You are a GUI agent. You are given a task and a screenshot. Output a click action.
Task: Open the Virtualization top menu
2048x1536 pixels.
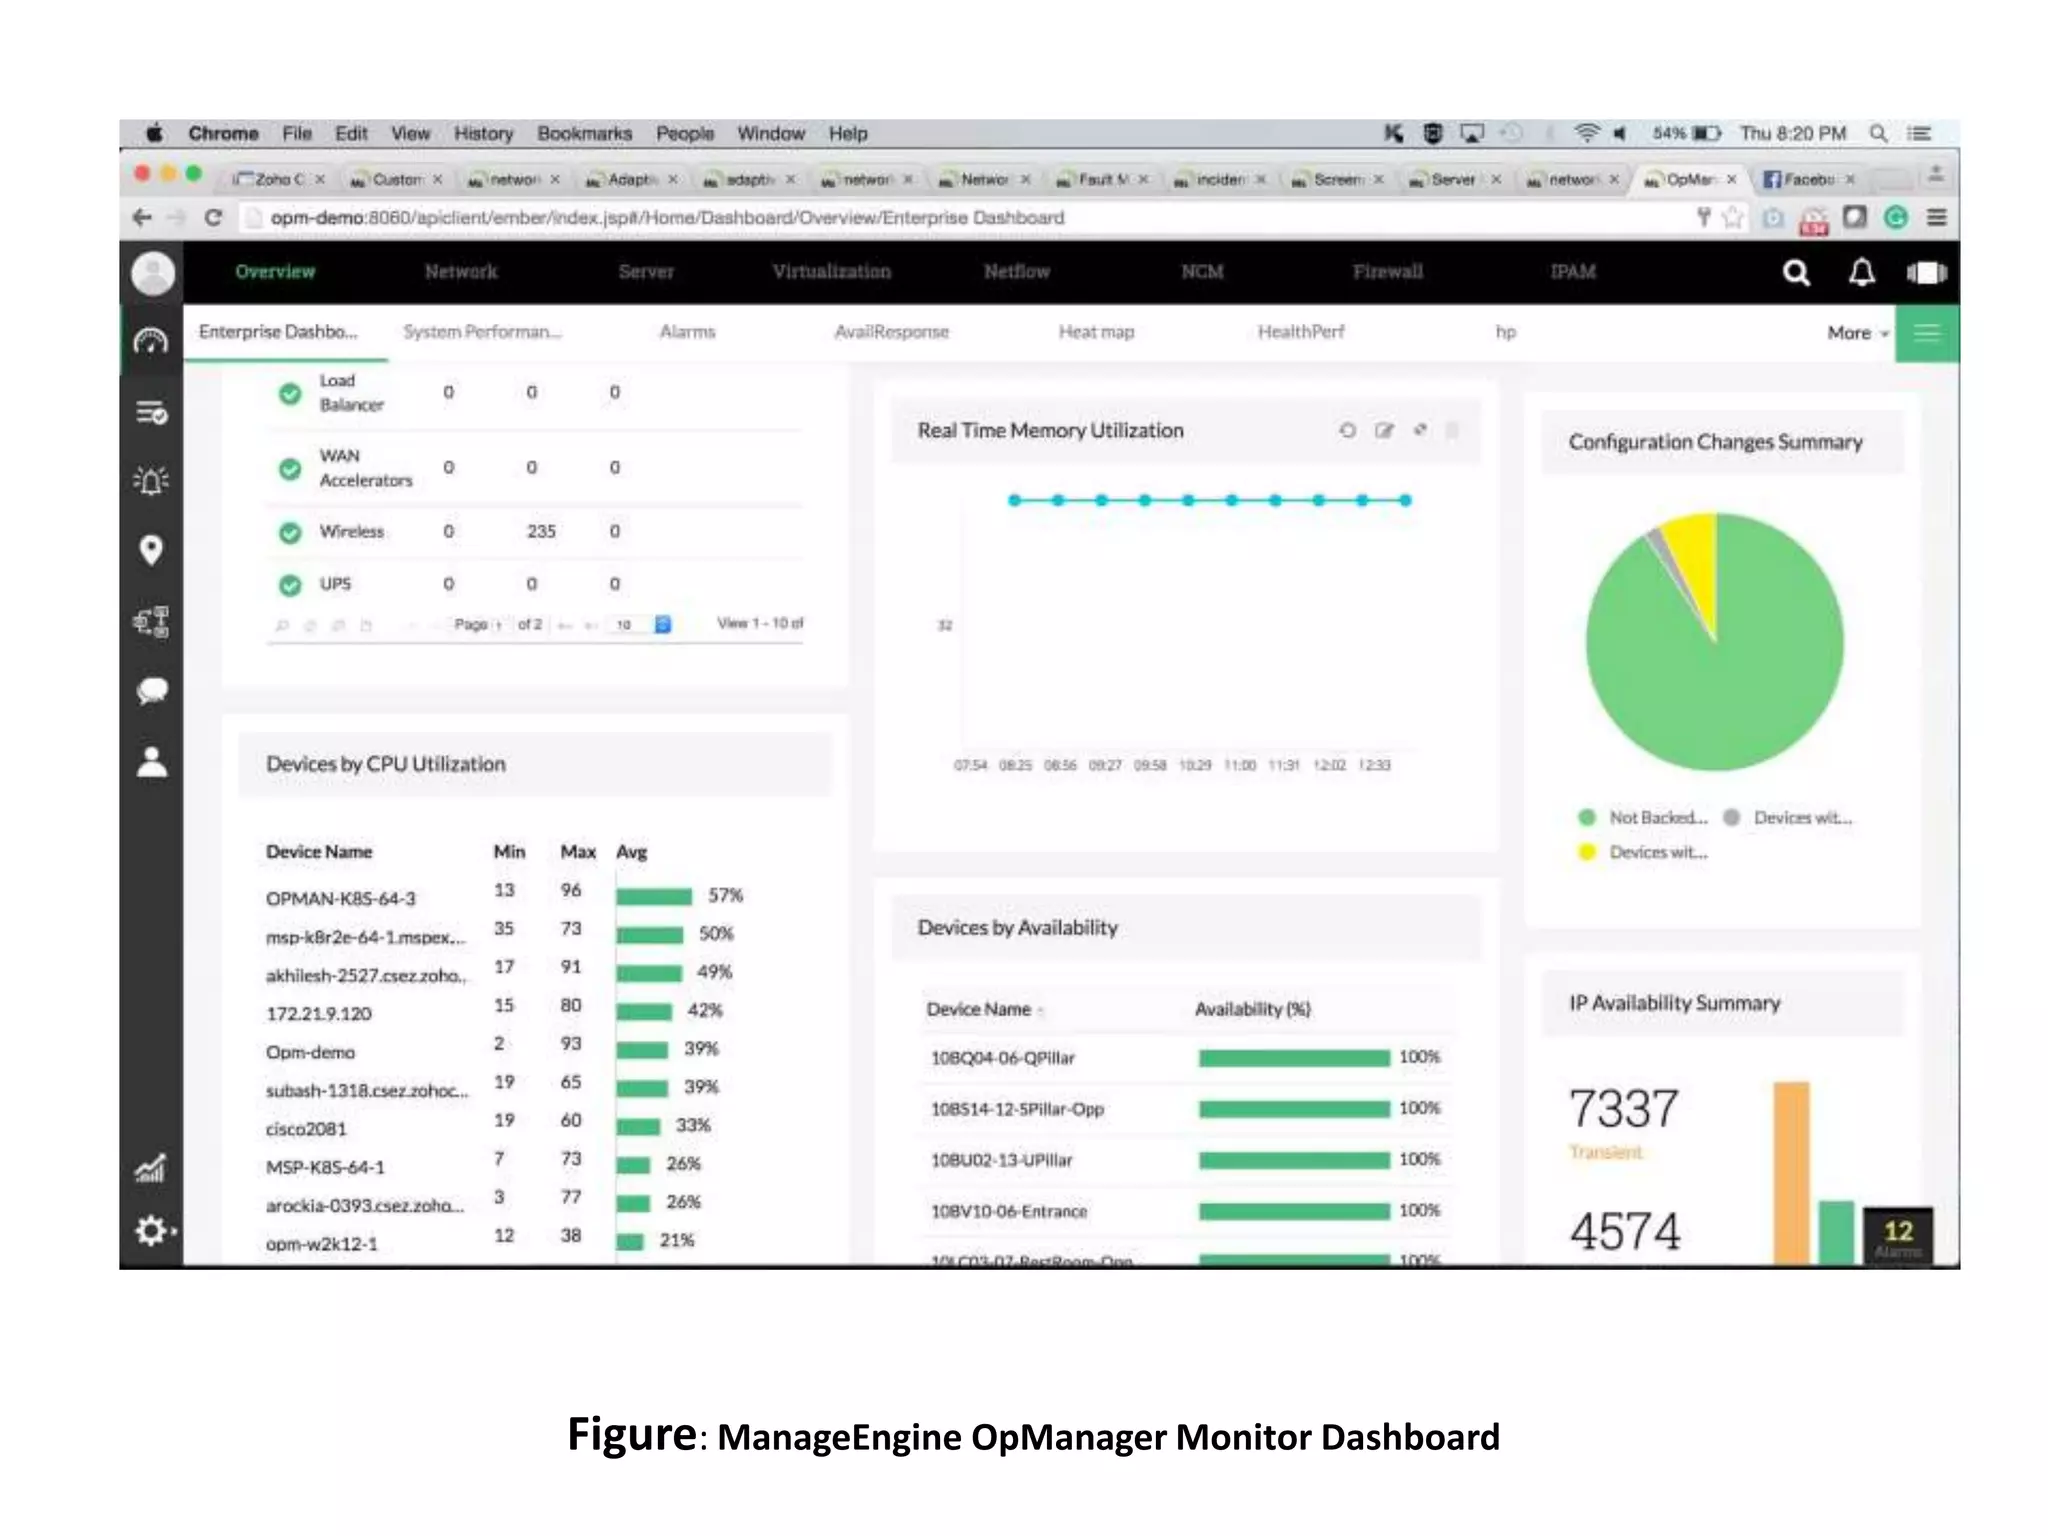point(832,272)
